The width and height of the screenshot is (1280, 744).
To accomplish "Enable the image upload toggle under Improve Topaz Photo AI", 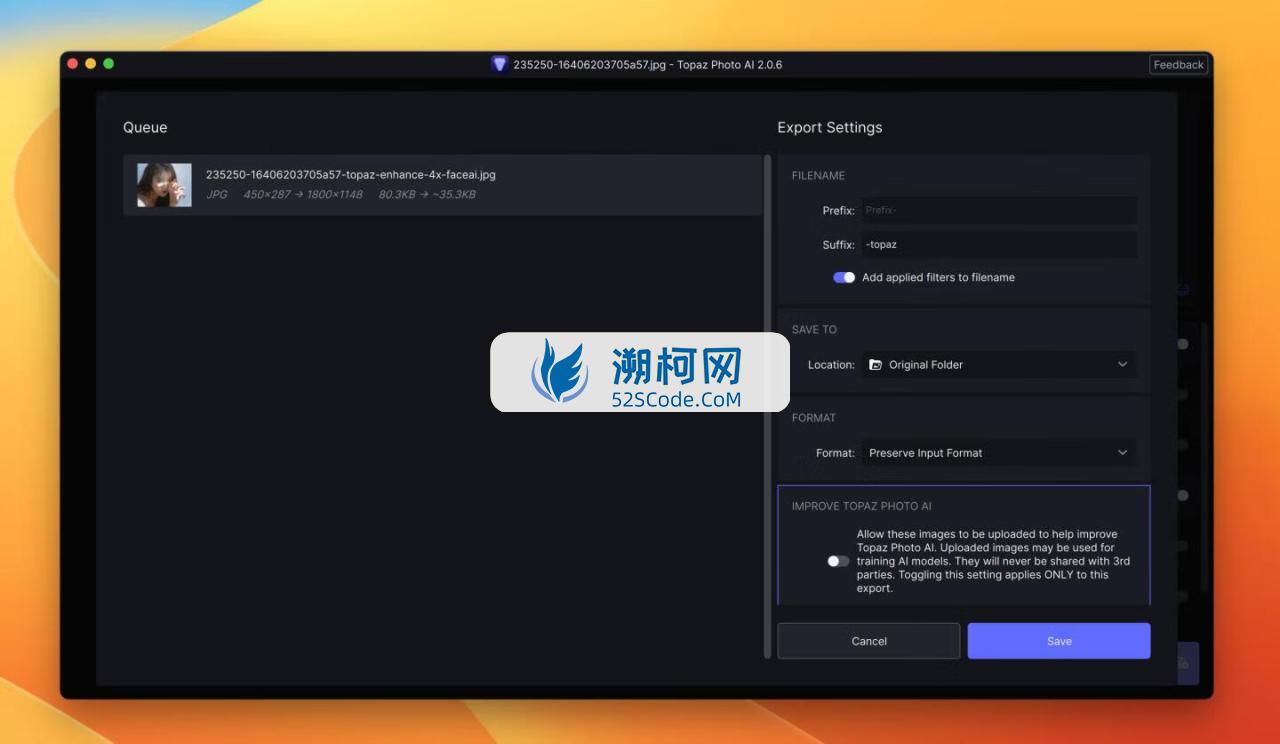I will (x=838, y=561).
